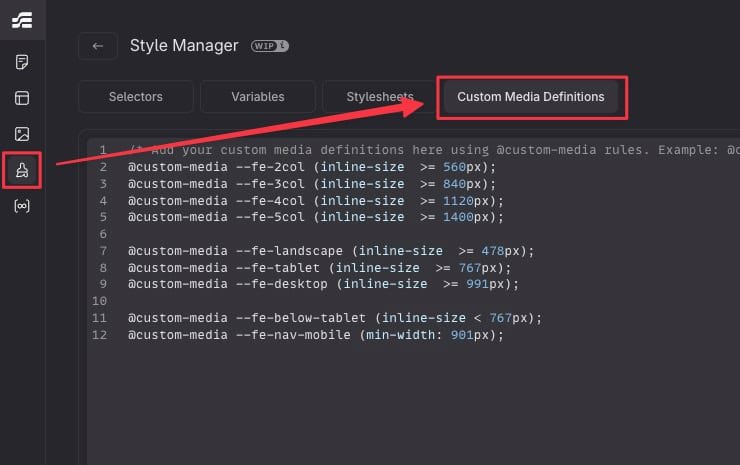Click the --fe-5col definition line

tap(316, 217)
